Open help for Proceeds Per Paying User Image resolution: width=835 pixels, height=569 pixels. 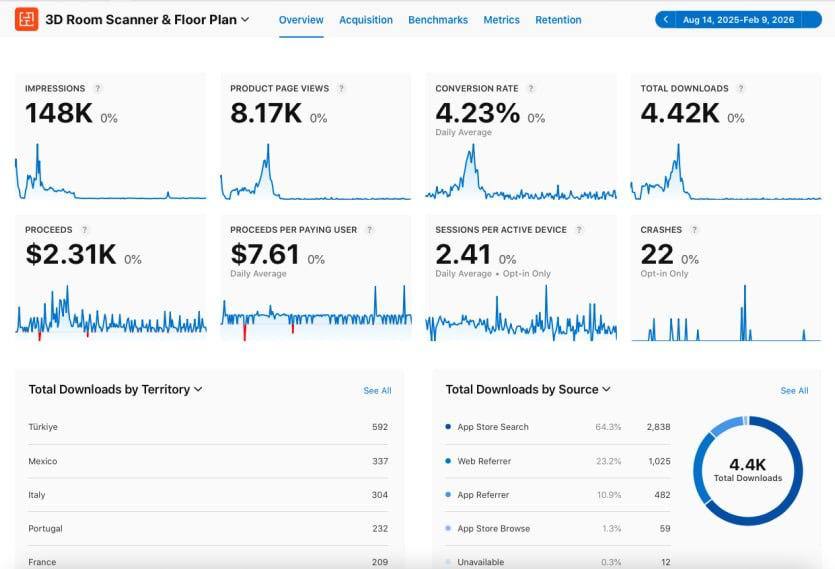coord(369,230)
